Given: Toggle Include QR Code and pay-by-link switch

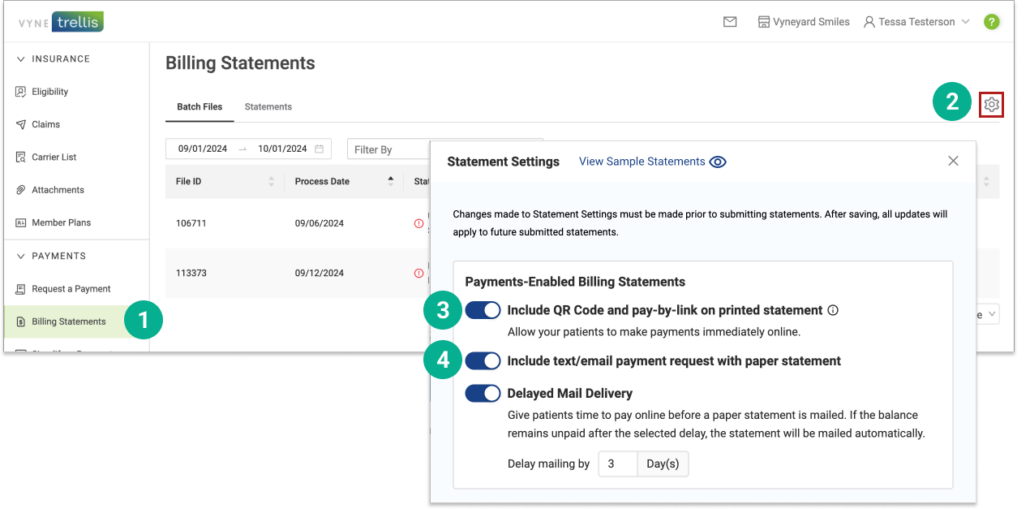Looking at the screenshot, I should click(x=483, y=310).
